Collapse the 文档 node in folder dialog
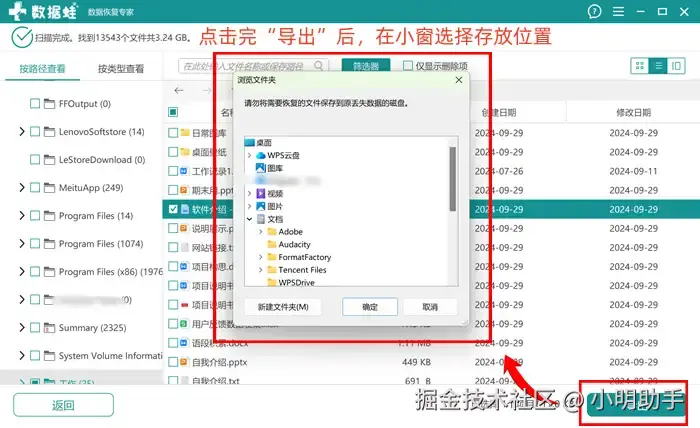 point(250,219)
